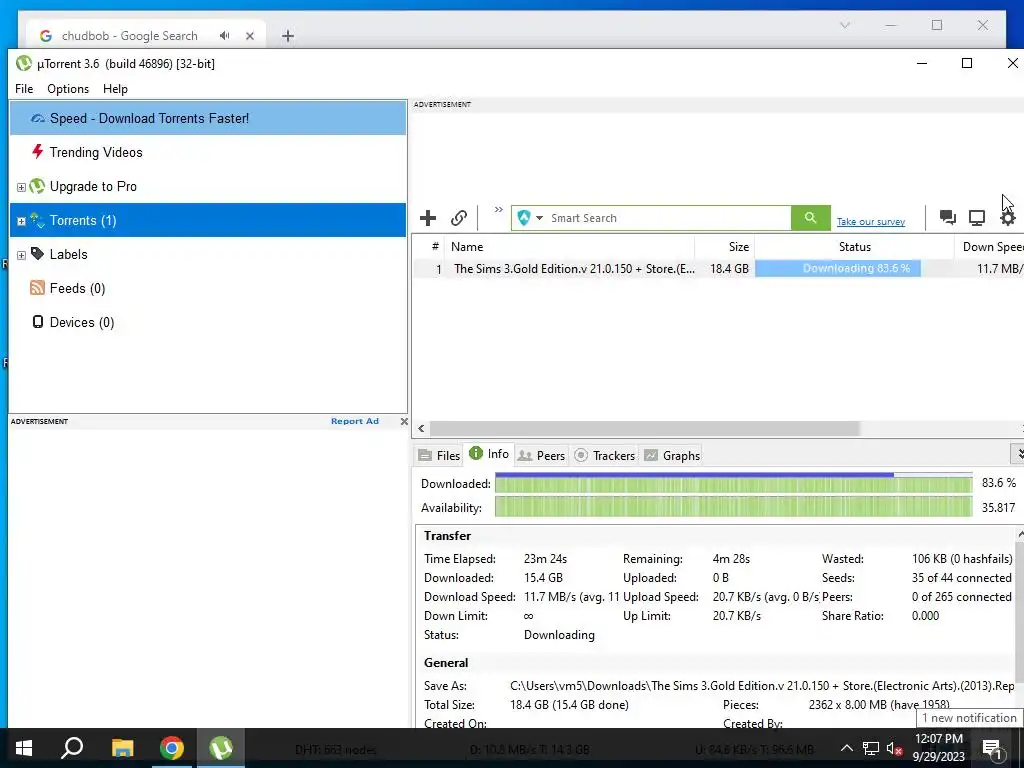Select The Sims 3 Gold Edition torrent row
Image resolution: width=1024 pixels, height=768 pixels.
718,268
